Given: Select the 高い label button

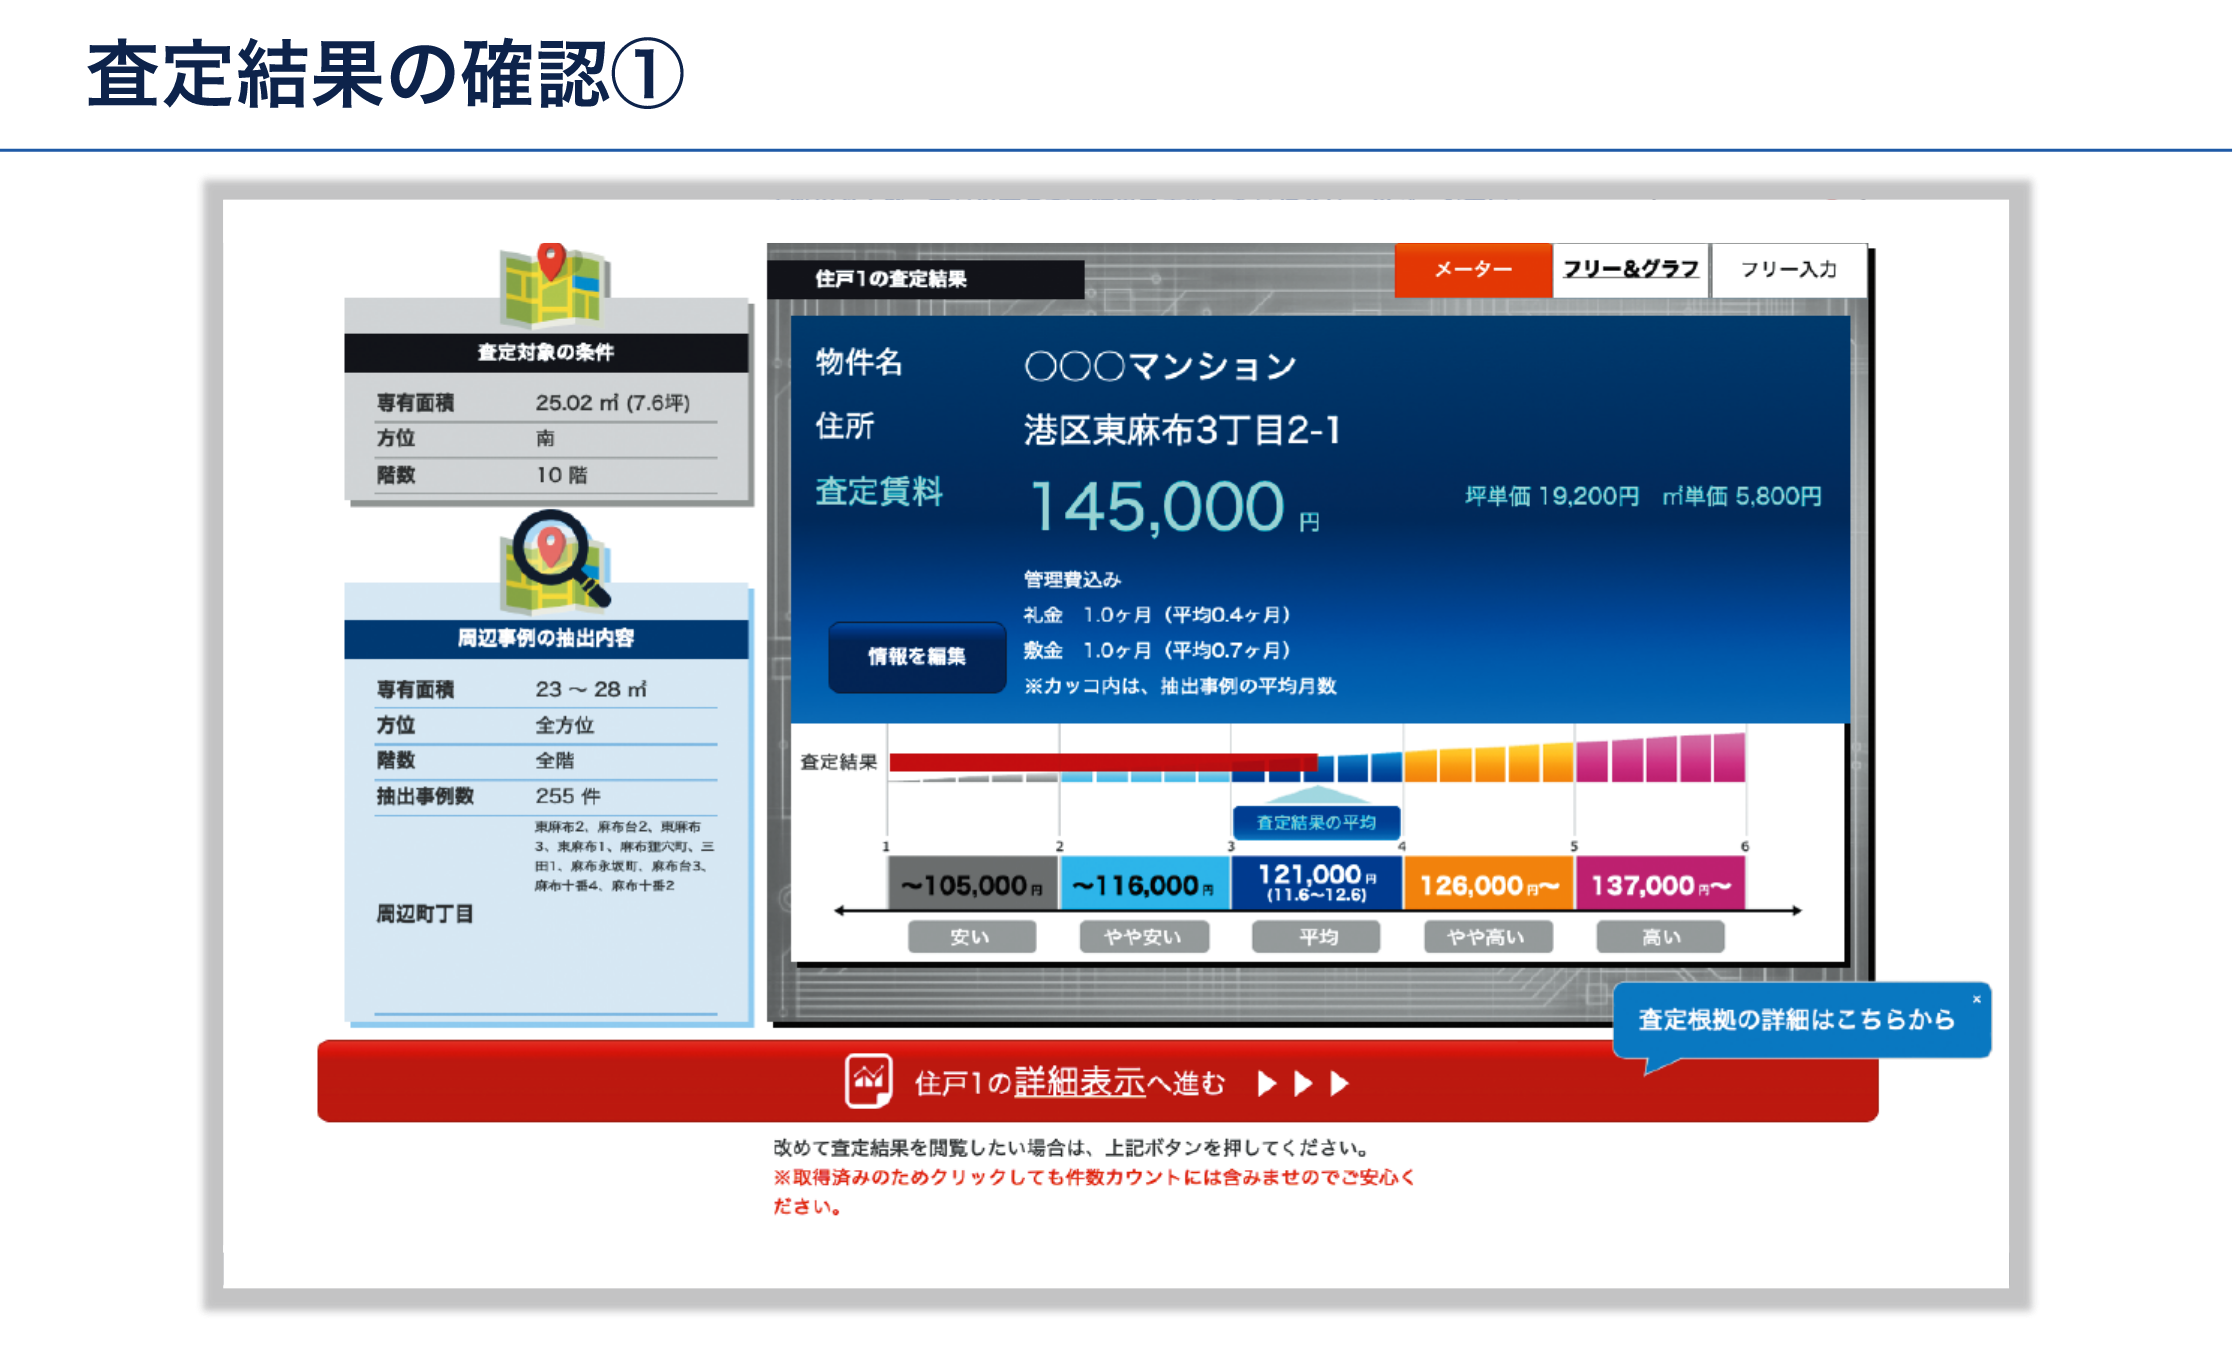Looking at the screenshot, I should coord(1661,937).
